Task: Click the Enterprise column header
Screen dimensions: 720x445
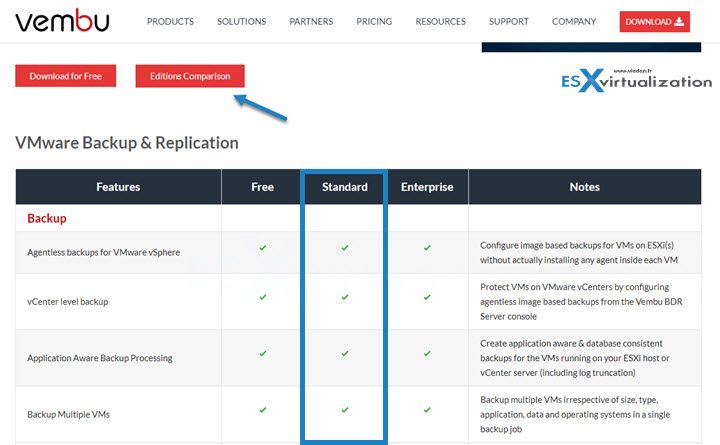Action: pyautogui.click(x=427, y=187)
